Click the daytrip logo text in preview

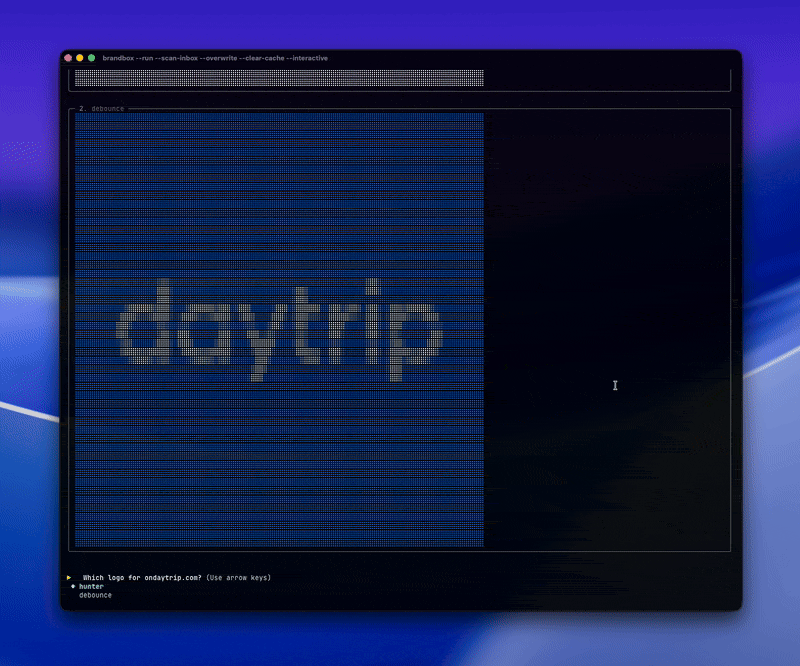click(279, 330)
